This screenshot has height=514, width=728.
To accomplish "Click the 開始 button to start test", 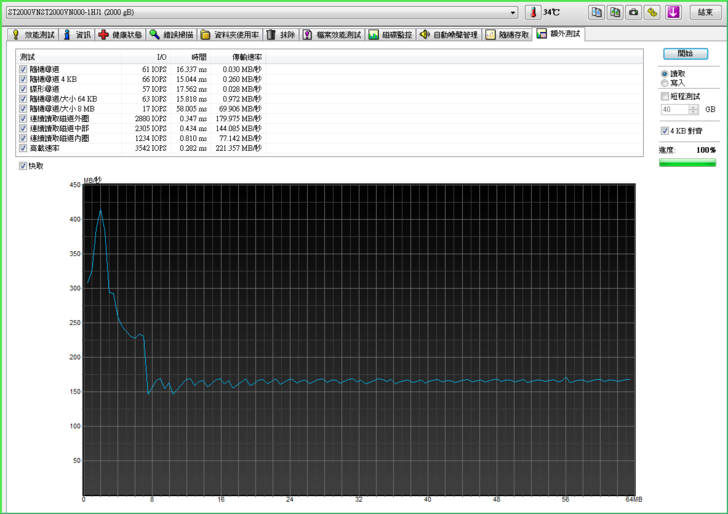I will 685,53.
